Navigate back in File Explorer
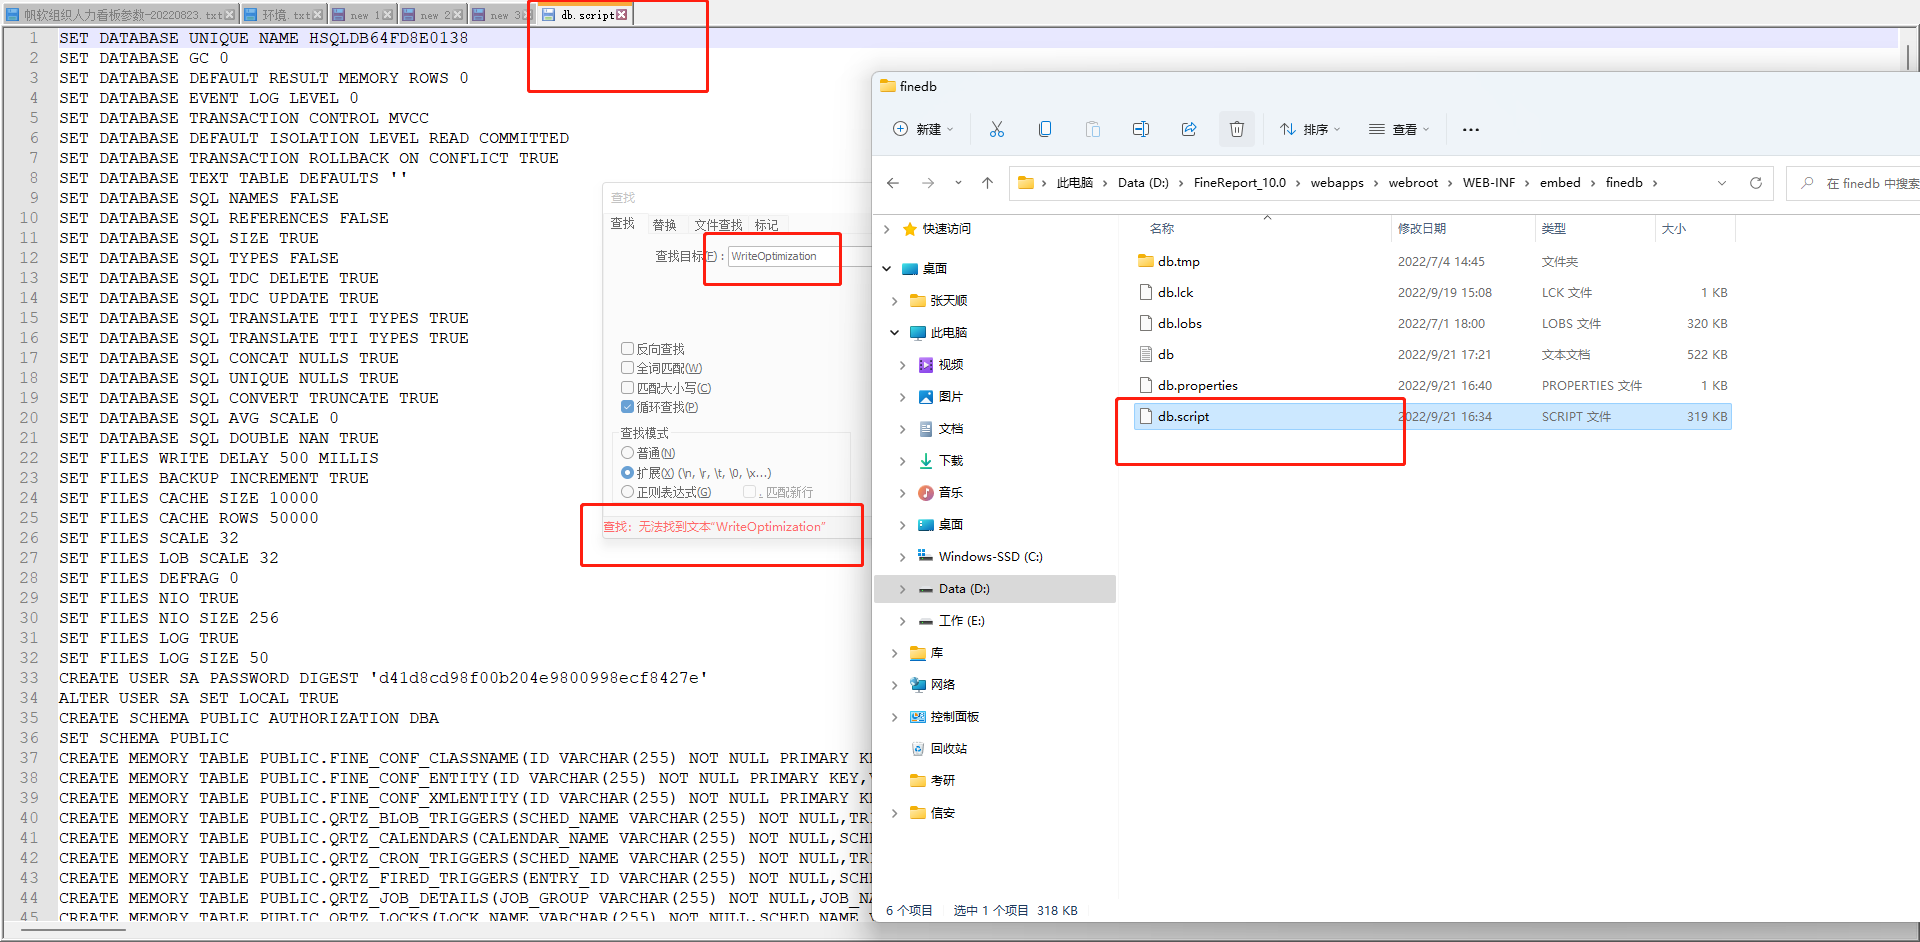The height and width of the screenshot is (942, 1920). (x=893, y=183)
